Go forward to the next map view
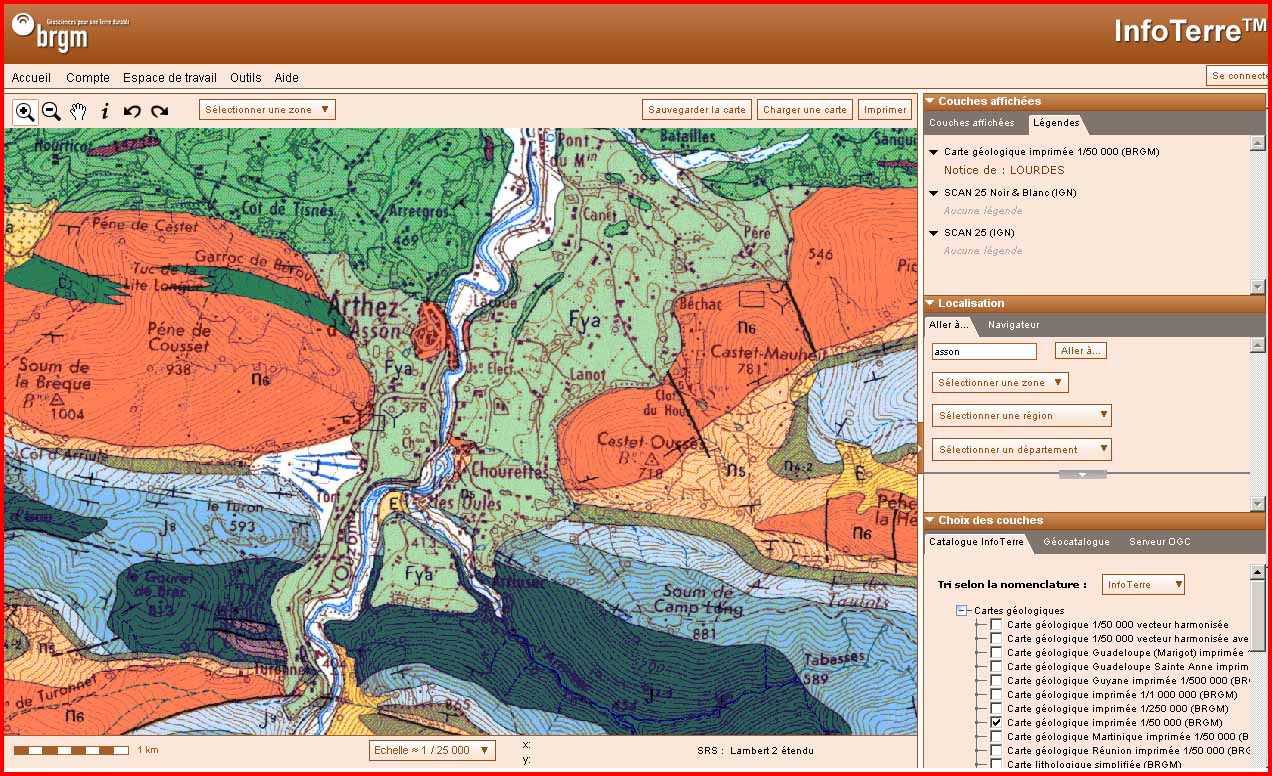 coord(159,111)
